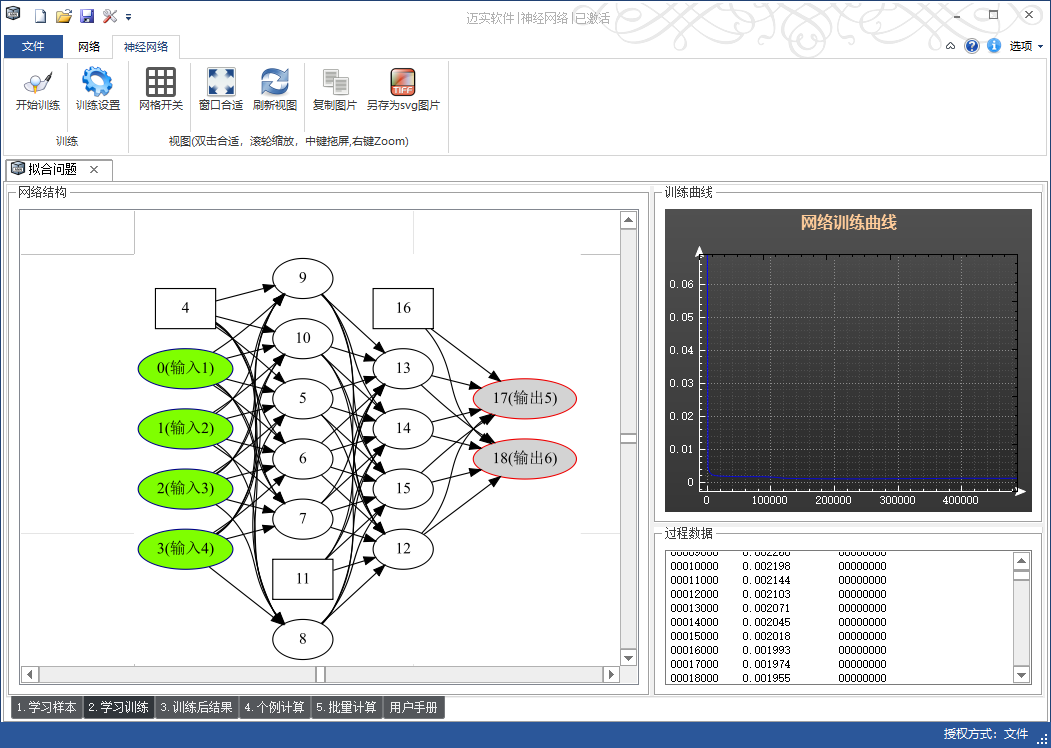Switch to 1.学习样本 bottom tab

(47, 708)
